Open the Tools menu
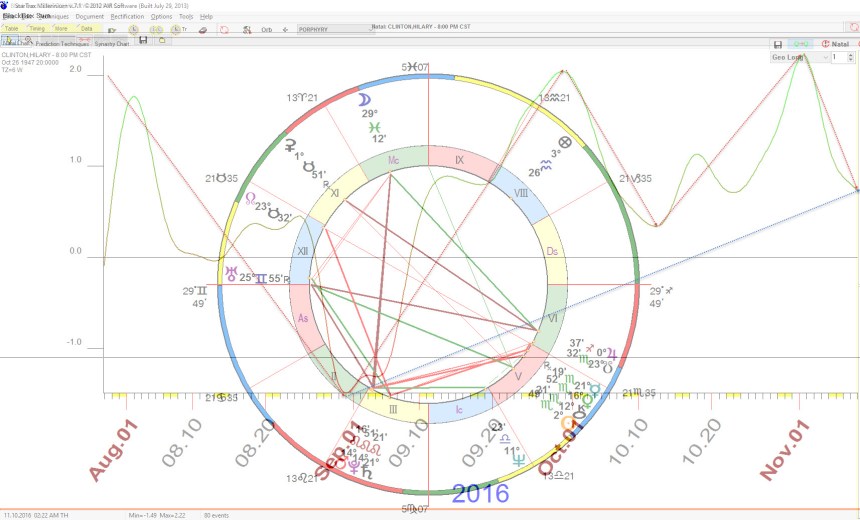This screenshot has width=860, height=520. click(x=186, y=16)
